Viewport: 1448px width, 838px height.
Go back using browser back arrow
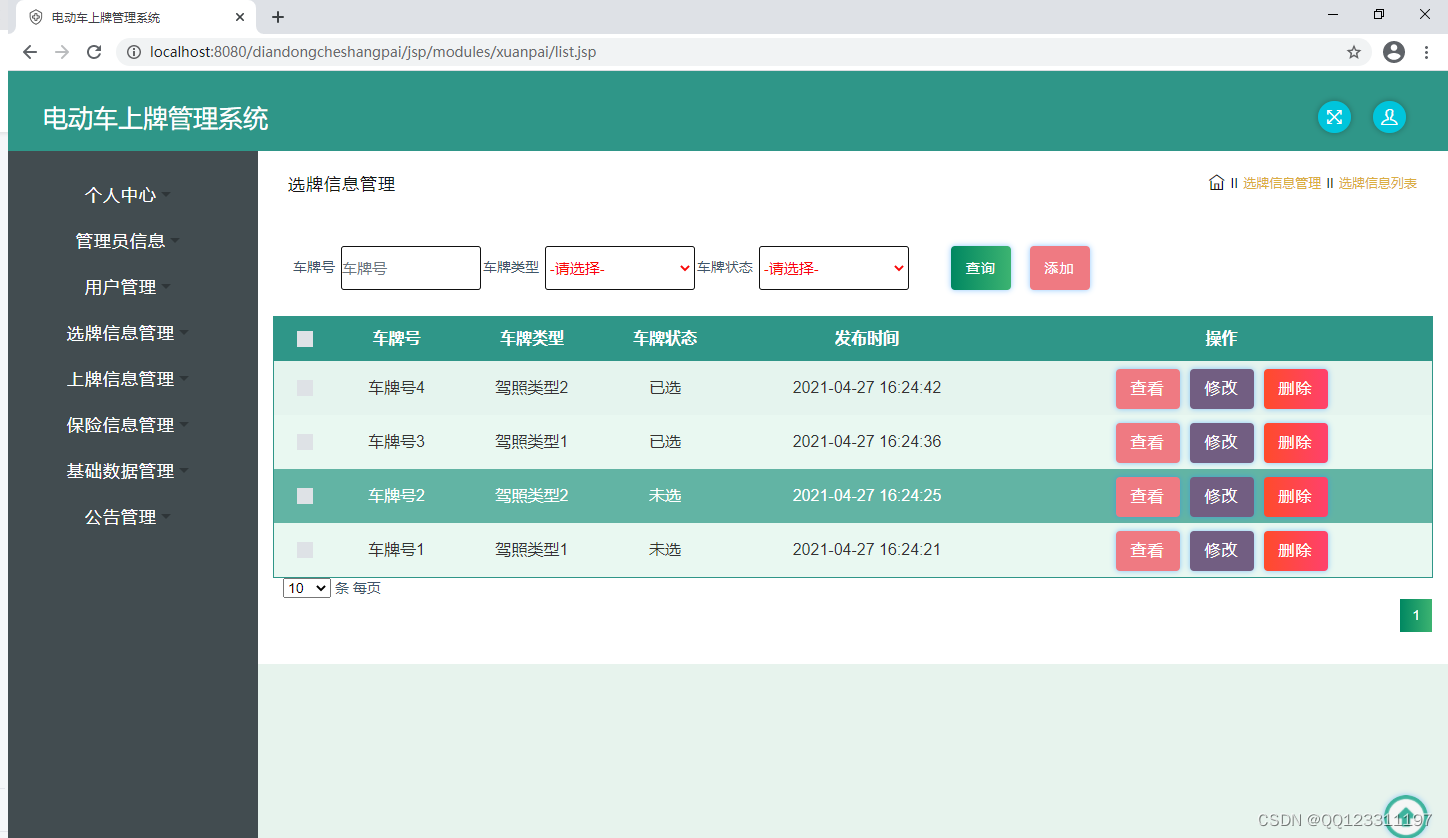30,52
